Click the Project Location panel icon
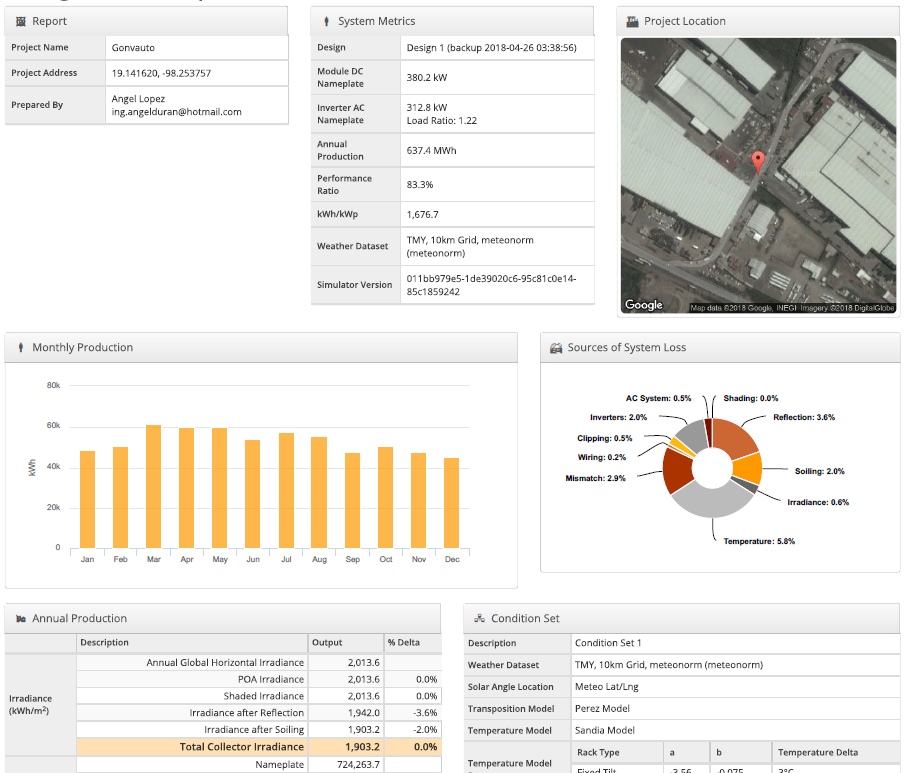This screenshot has width=916, height=773. 632,22
